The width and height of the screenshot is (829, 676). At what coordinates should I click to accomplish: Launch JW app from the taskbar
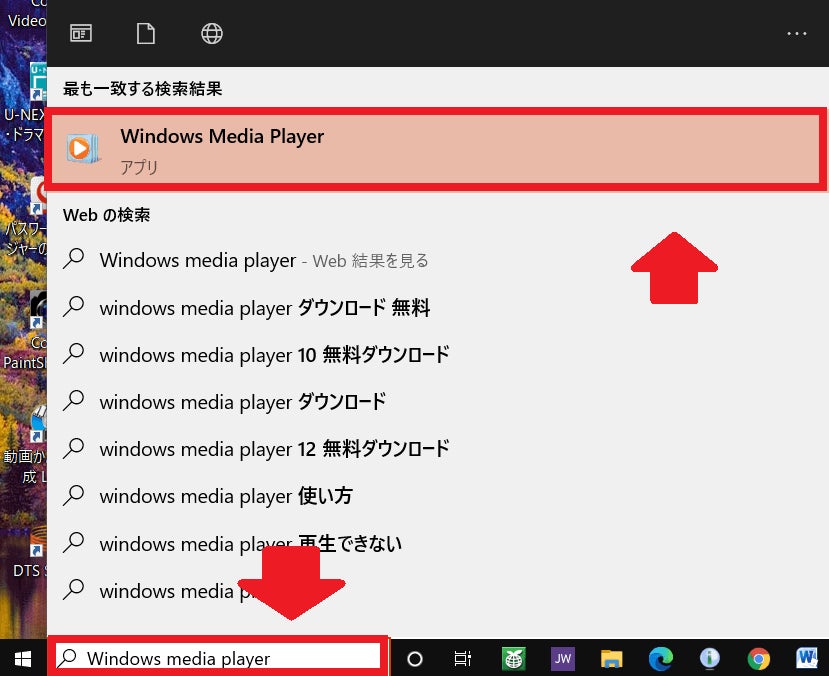[563, 659]
